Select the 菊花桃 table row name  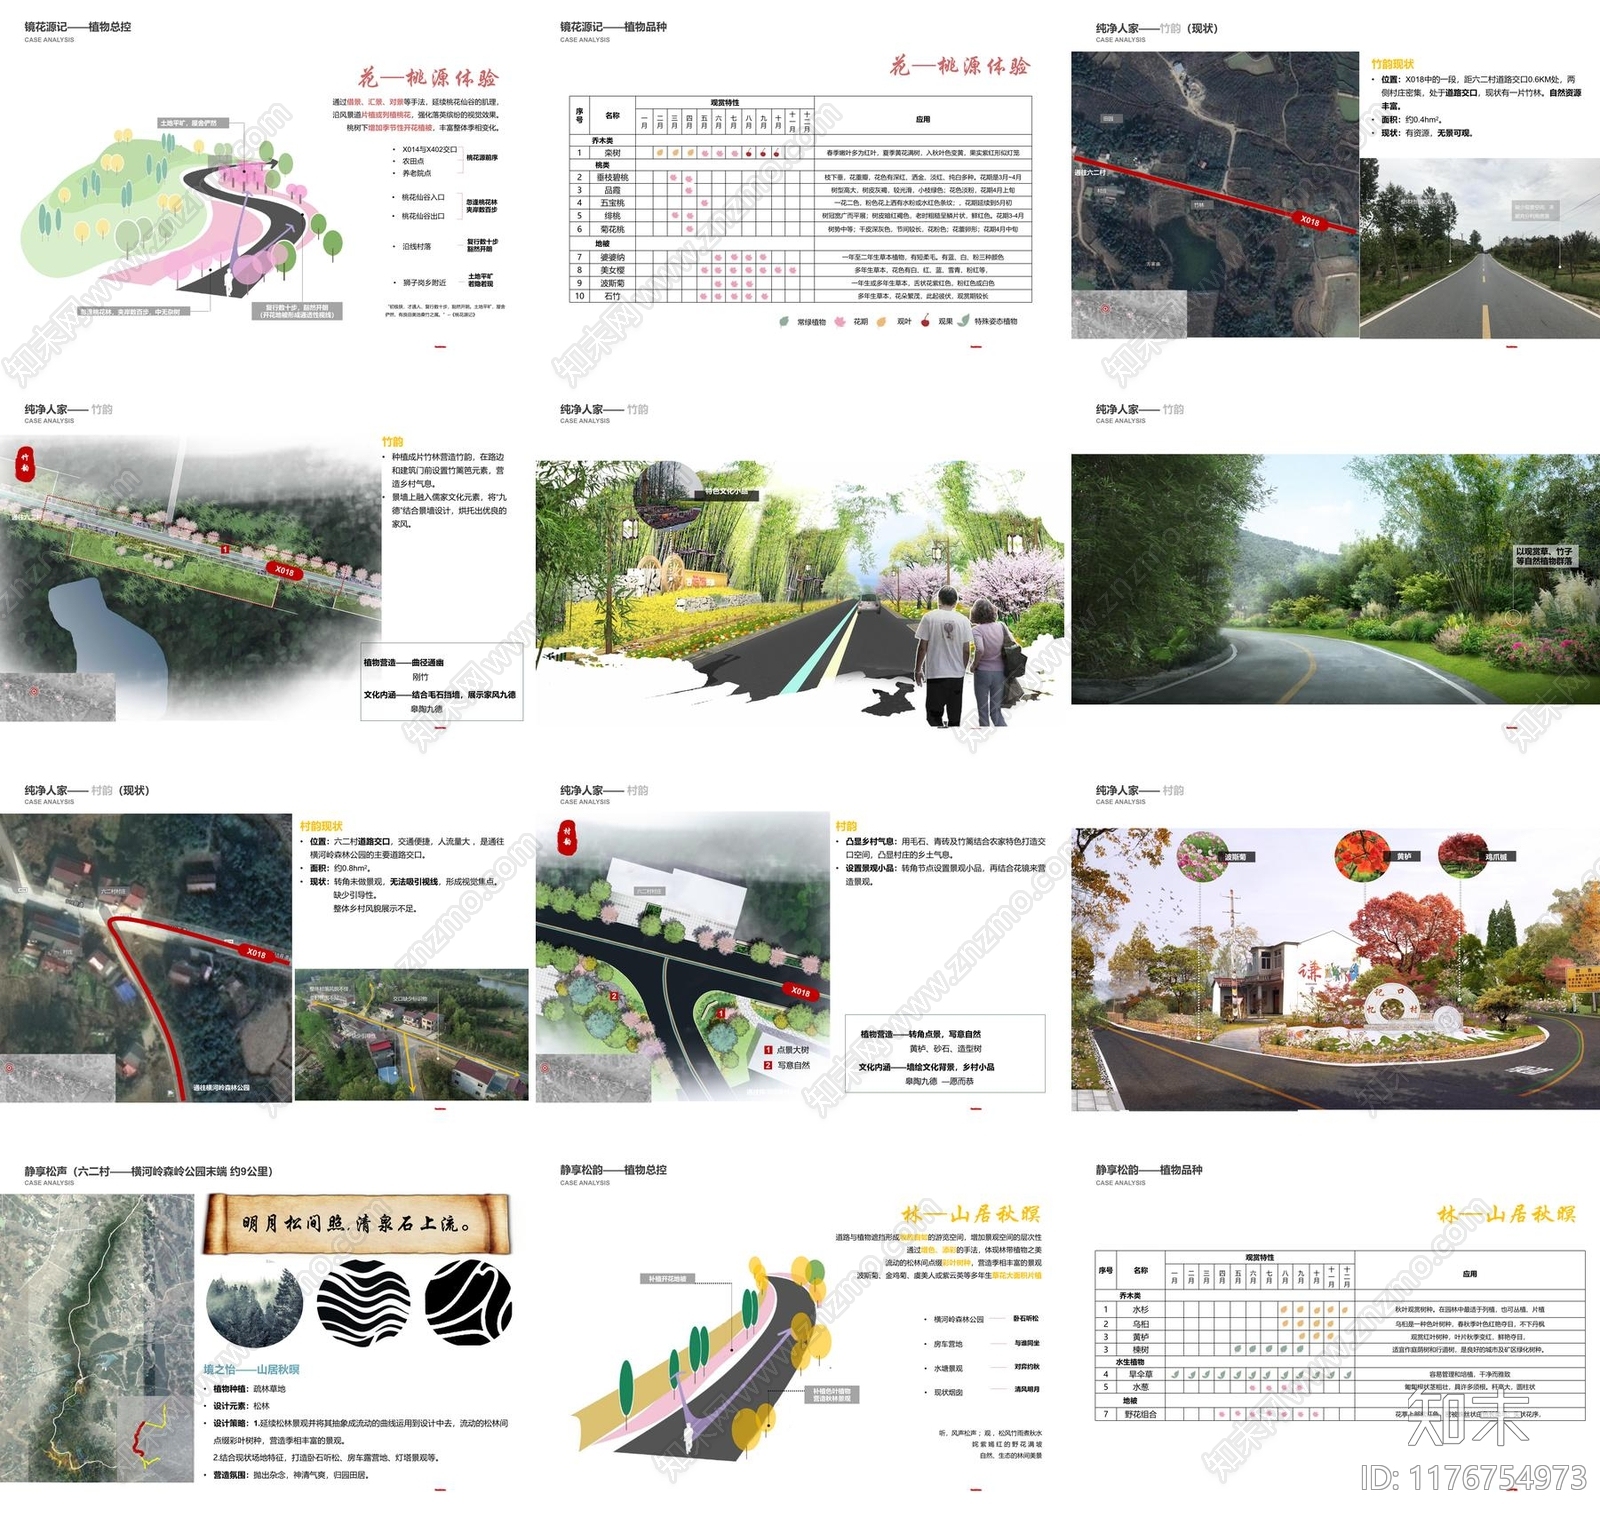(x=612, y=229)
